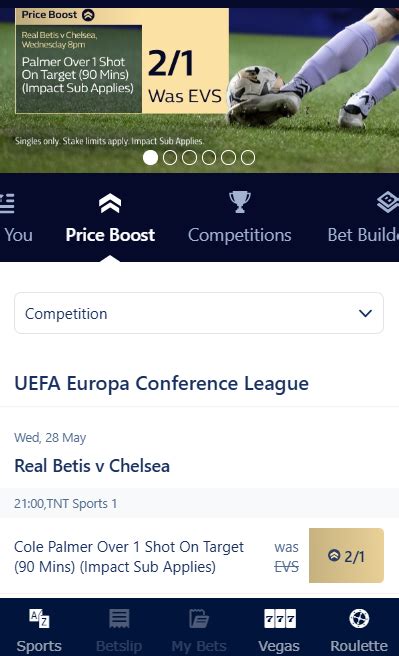
Task: Tap the Bet Builder stacked icon
Action: (388, 202)
